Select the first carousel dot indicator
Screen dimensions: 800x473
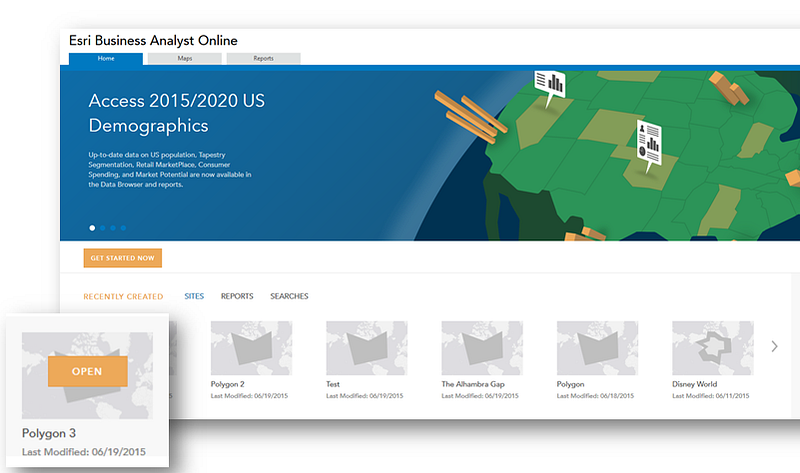pyautogui.click(x=92, y=228)
